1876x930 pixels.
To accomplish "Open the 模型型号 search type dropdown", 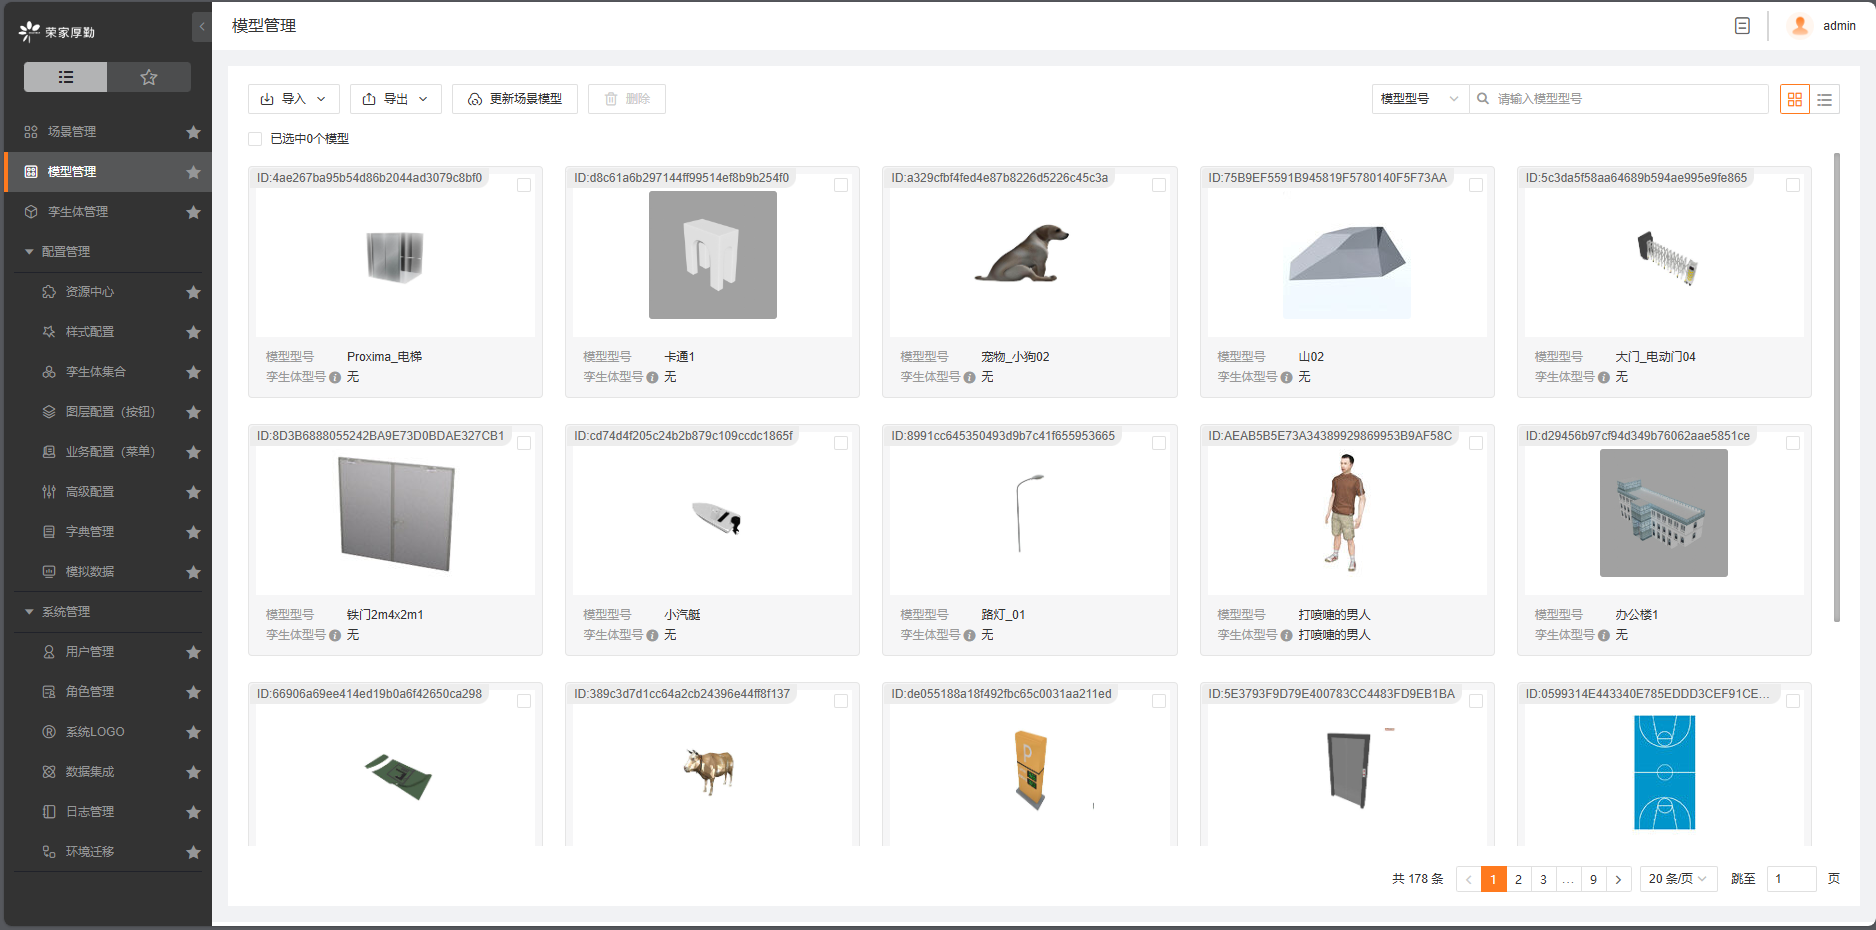I will coord(1419,99).
